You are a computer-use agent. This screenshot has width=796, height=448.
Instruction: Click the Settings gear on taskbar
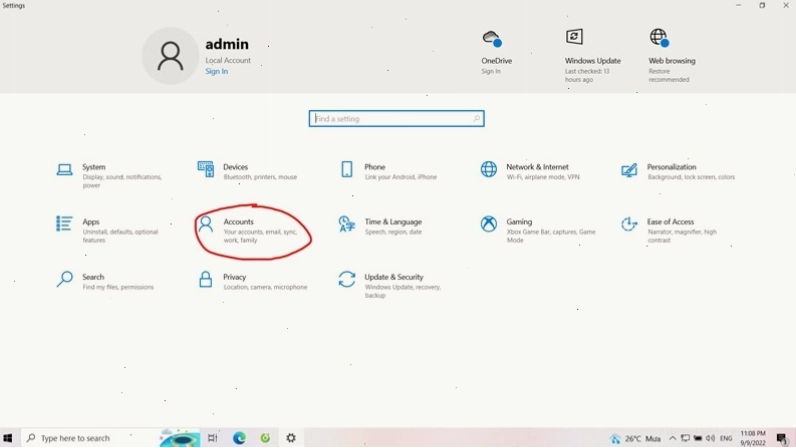tap(291, 438)
